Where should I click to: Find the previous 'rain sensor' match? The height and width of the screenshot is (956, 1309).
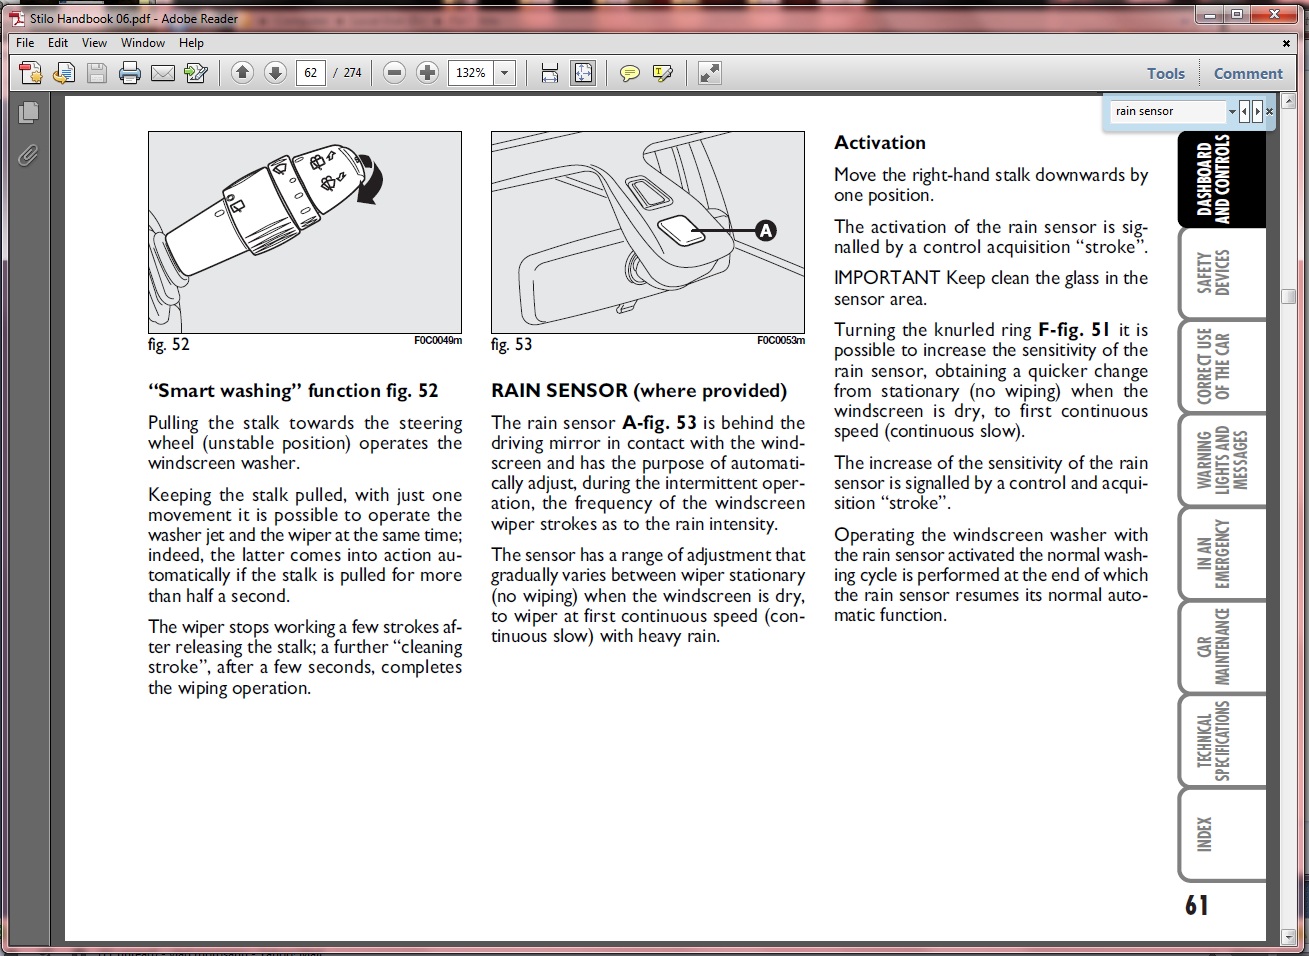coord(1245,111)
